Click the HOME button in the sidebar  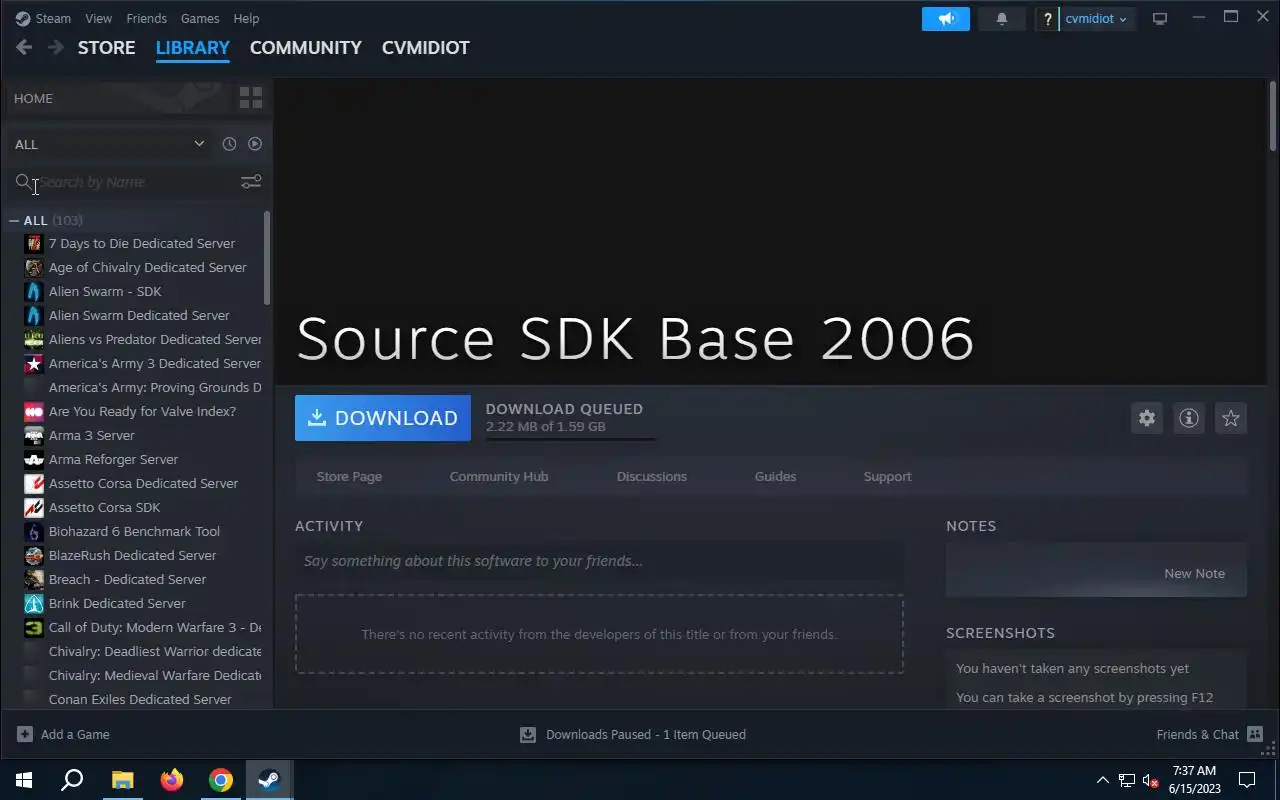pos(33,98)
